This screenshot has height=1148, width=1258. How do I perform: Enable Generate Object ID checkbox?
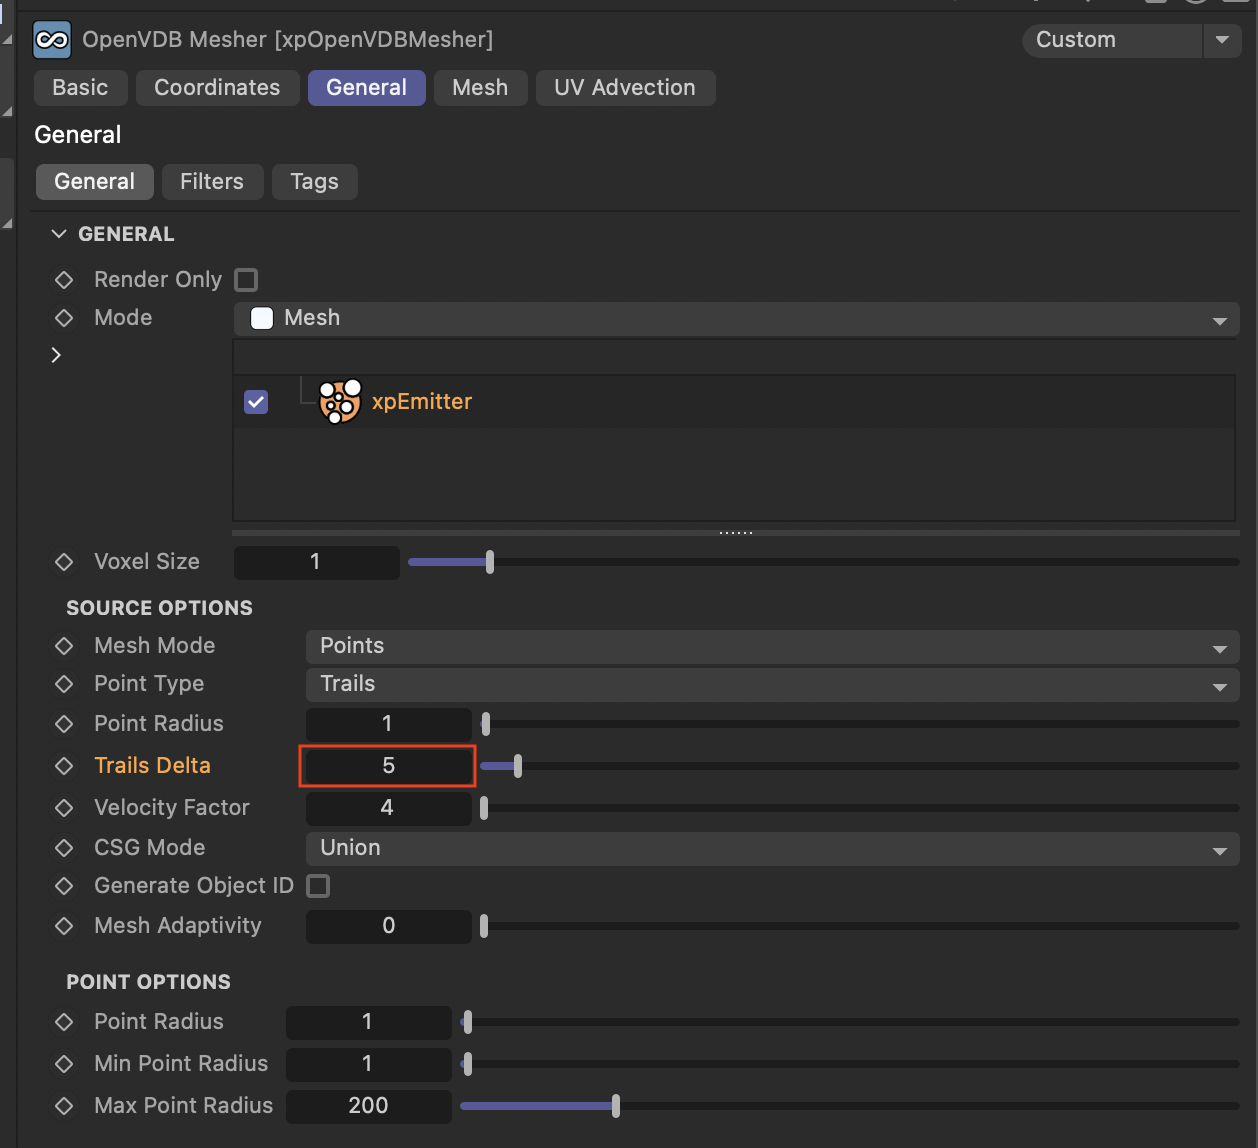318,886
